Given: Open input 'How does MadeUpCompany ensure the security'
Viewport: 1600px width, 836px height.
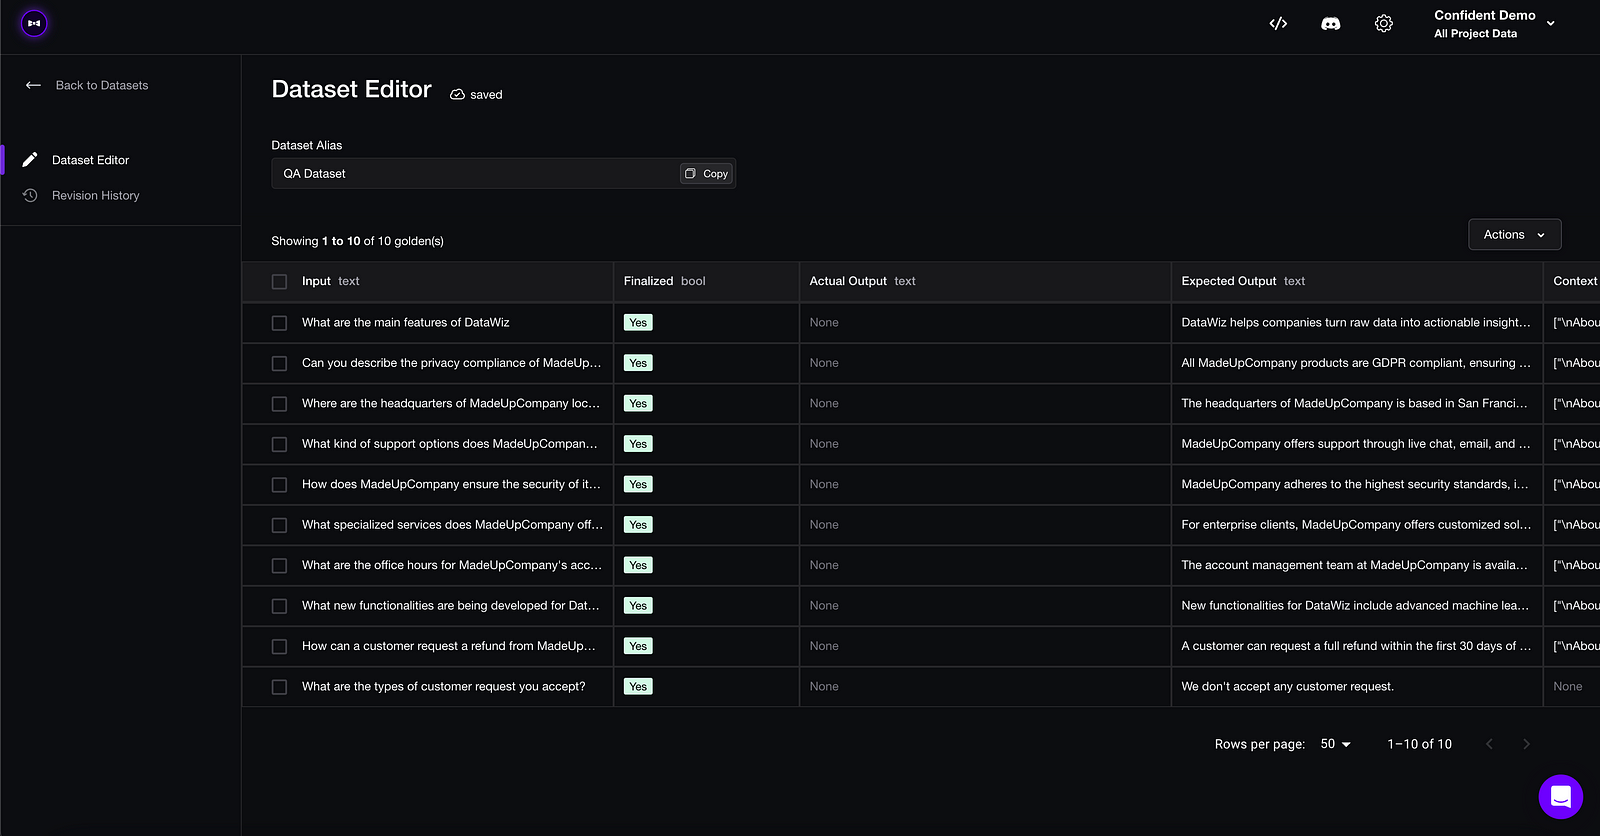Looking at the screenshot, I should (x=451, y=484).
